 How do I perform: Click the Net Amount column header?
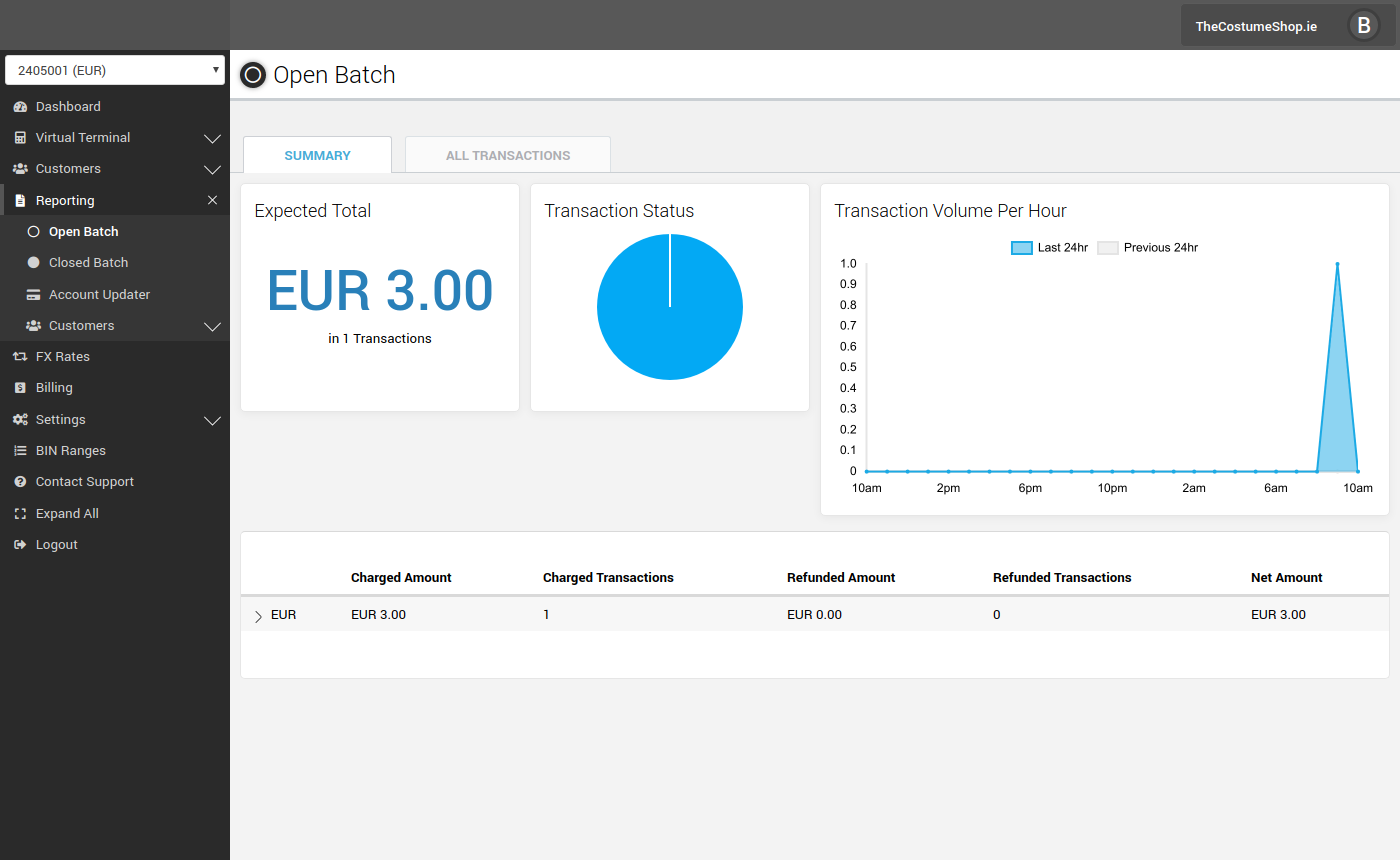pos(1287,578)
